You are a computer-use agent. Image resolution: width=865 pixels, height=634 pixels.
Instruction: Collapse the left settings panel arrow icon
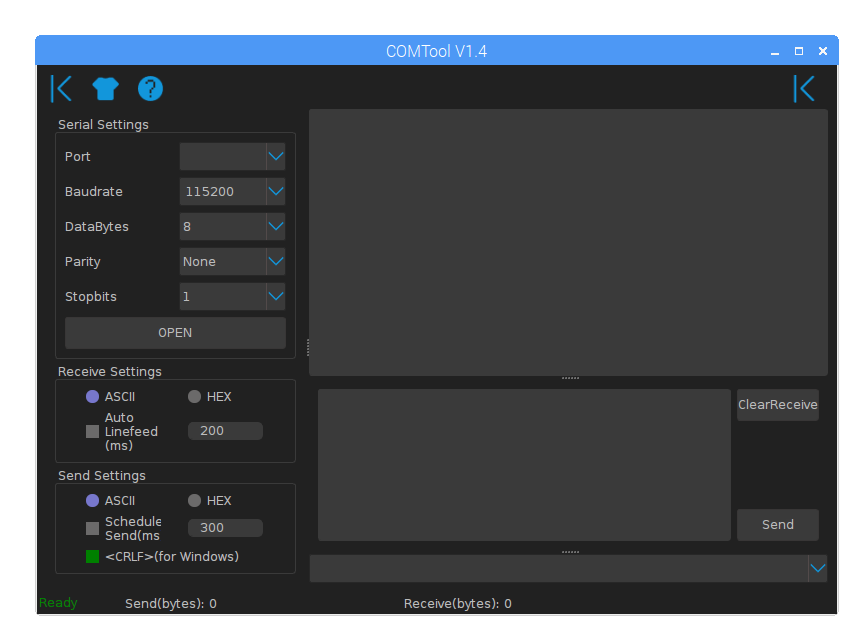[61, 88]
